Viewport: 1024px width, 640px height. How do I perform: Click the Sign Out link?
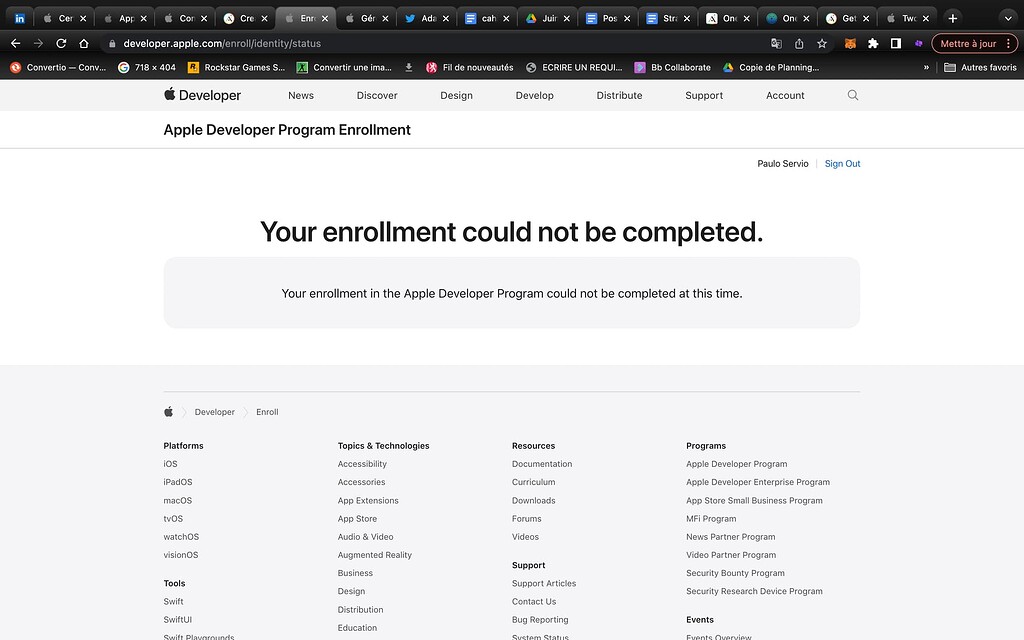click(842, 163)
